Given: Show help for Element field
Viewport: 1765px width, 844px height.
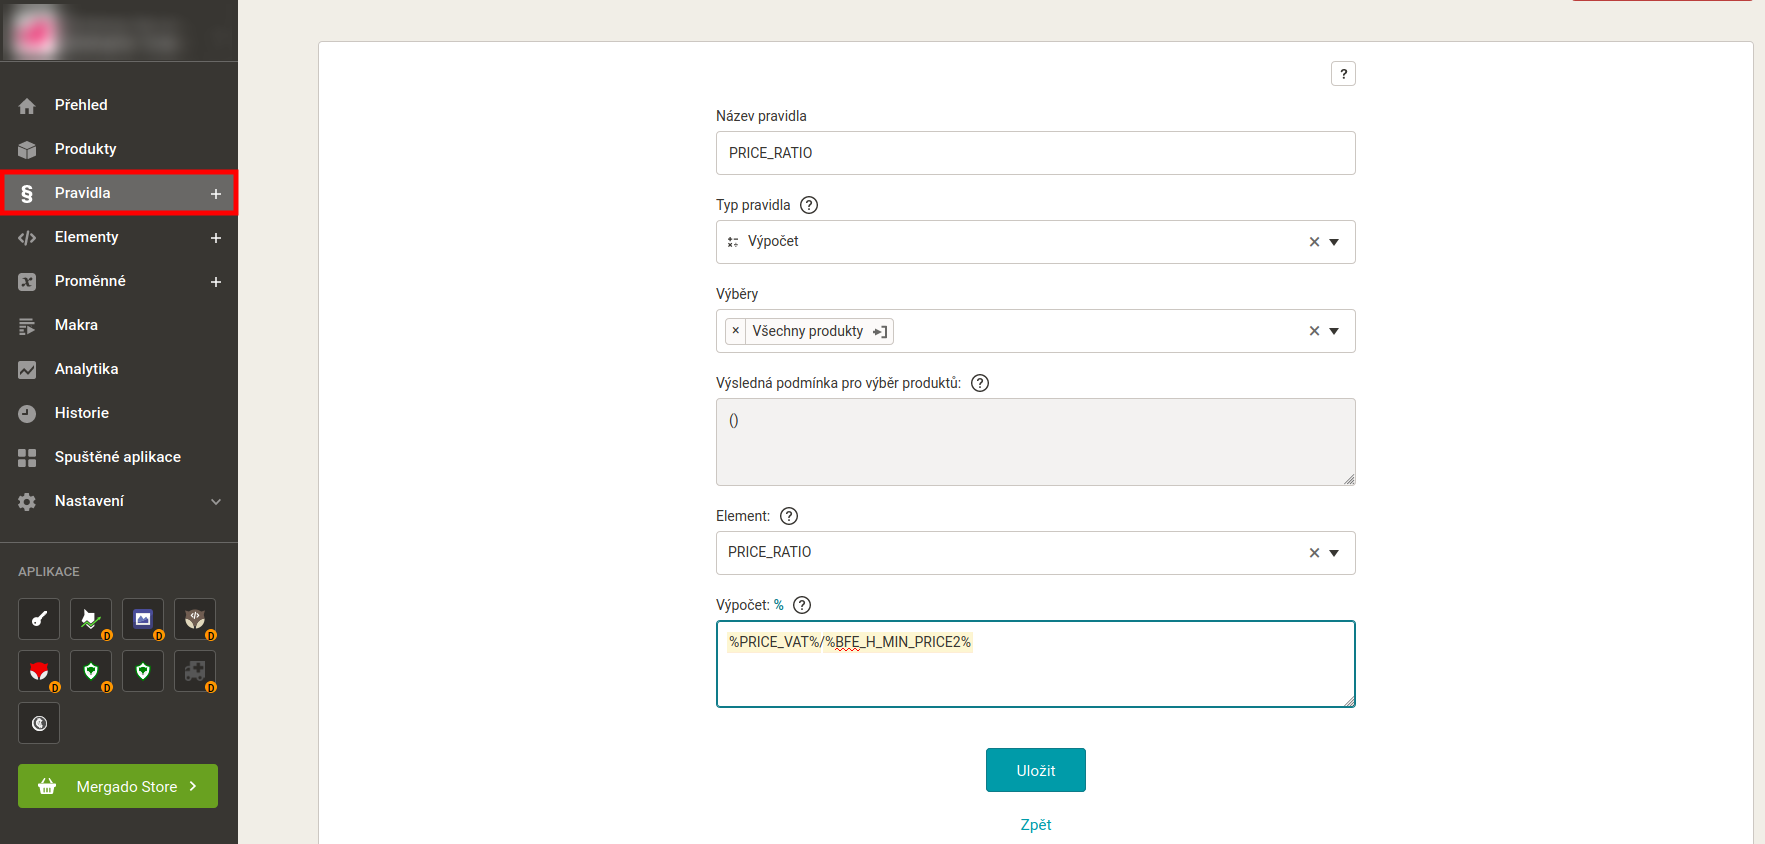Looking at the screenshot, I should pos(789,516).
